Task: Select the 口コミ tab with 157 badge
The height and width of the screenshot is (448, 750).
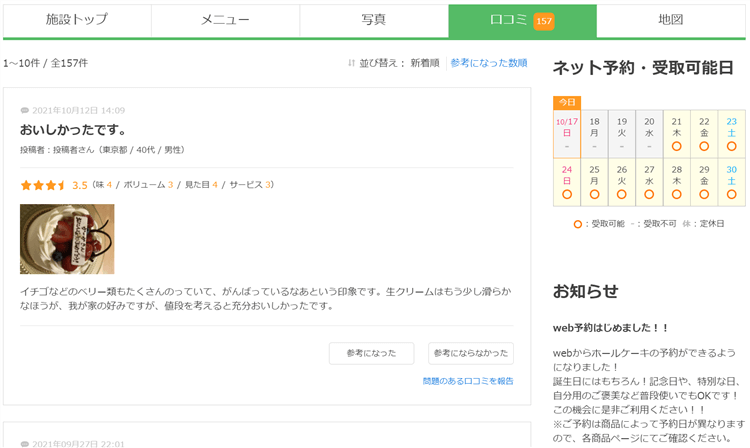Action: (521, 20)
